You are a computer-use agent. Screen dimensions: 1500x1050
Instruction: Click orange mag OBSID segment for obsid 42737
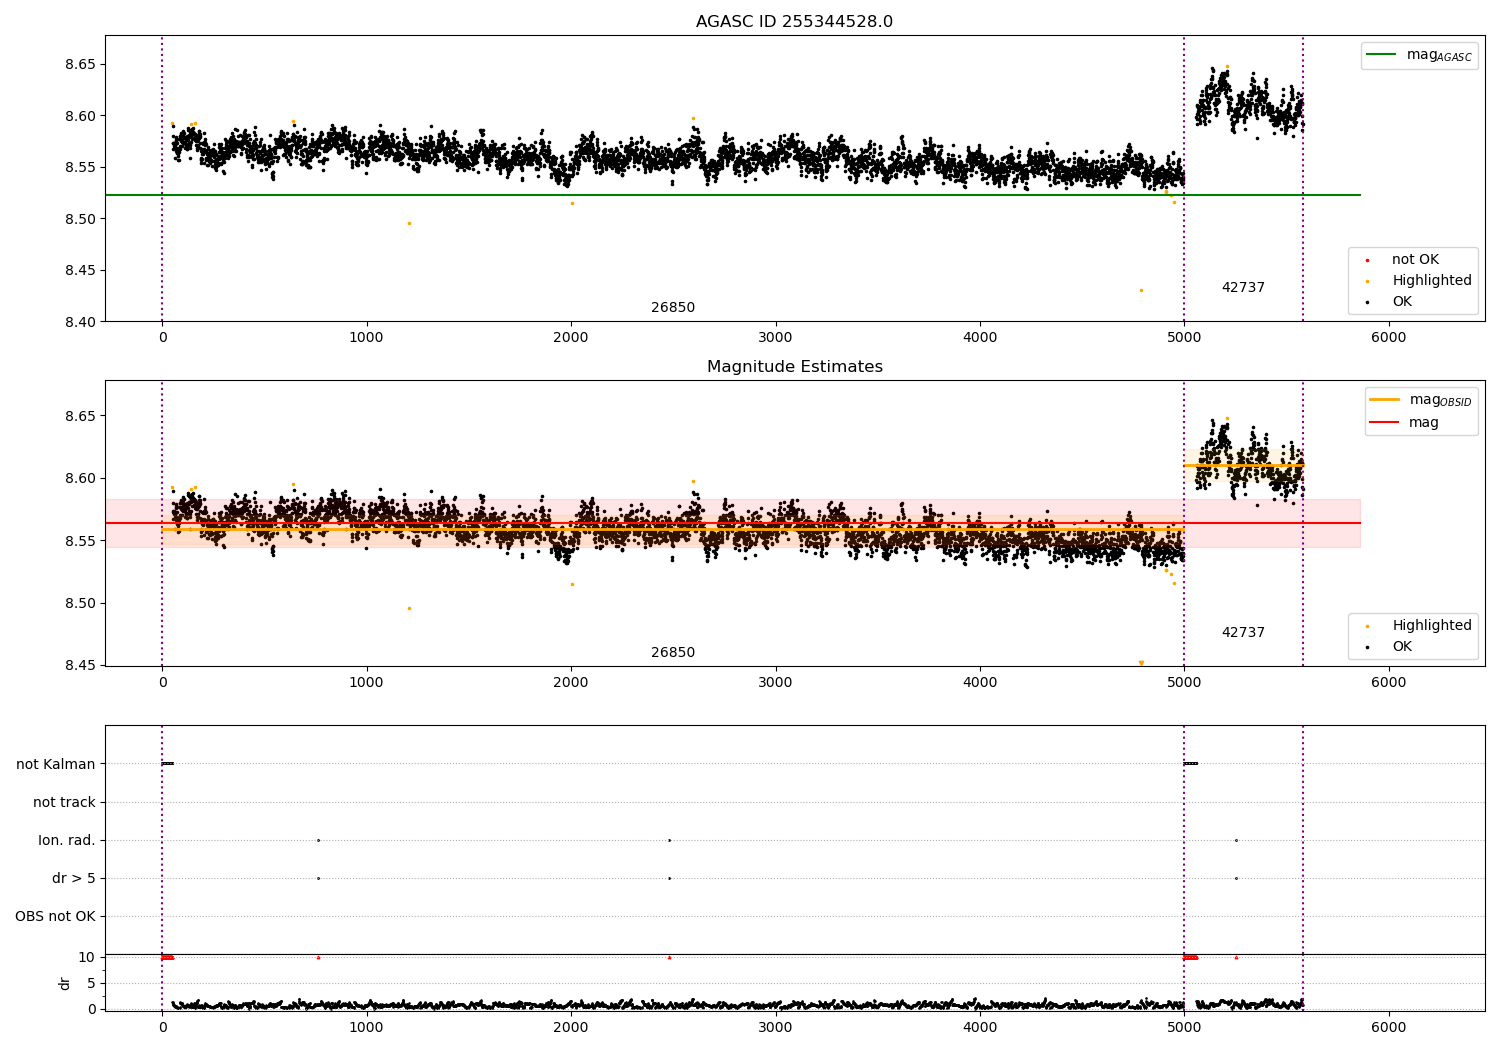coord(1243,465)
